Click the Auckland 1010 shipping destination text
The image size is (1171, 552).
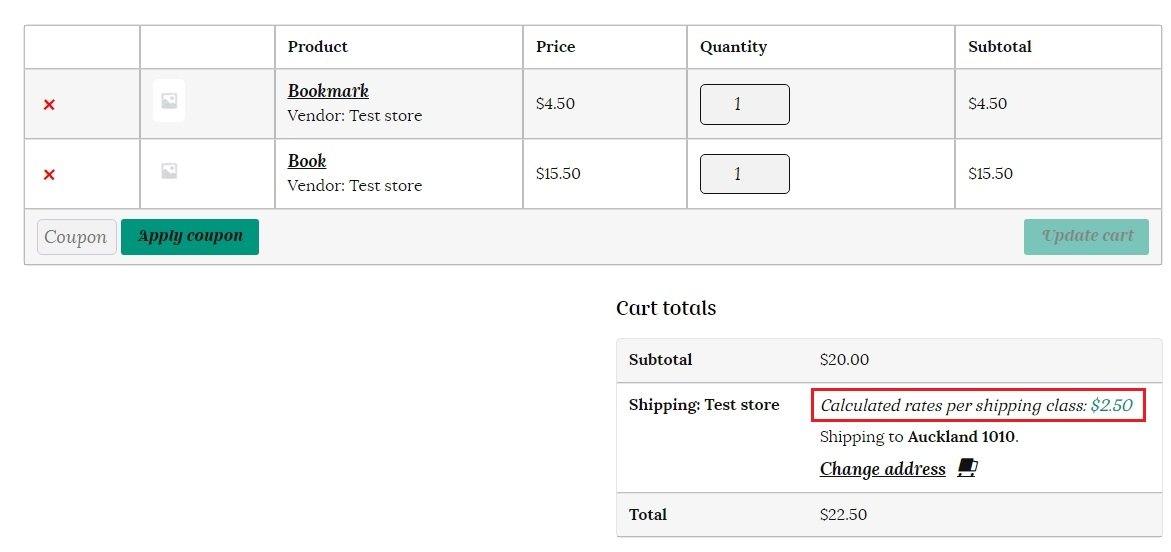(961, 437)
